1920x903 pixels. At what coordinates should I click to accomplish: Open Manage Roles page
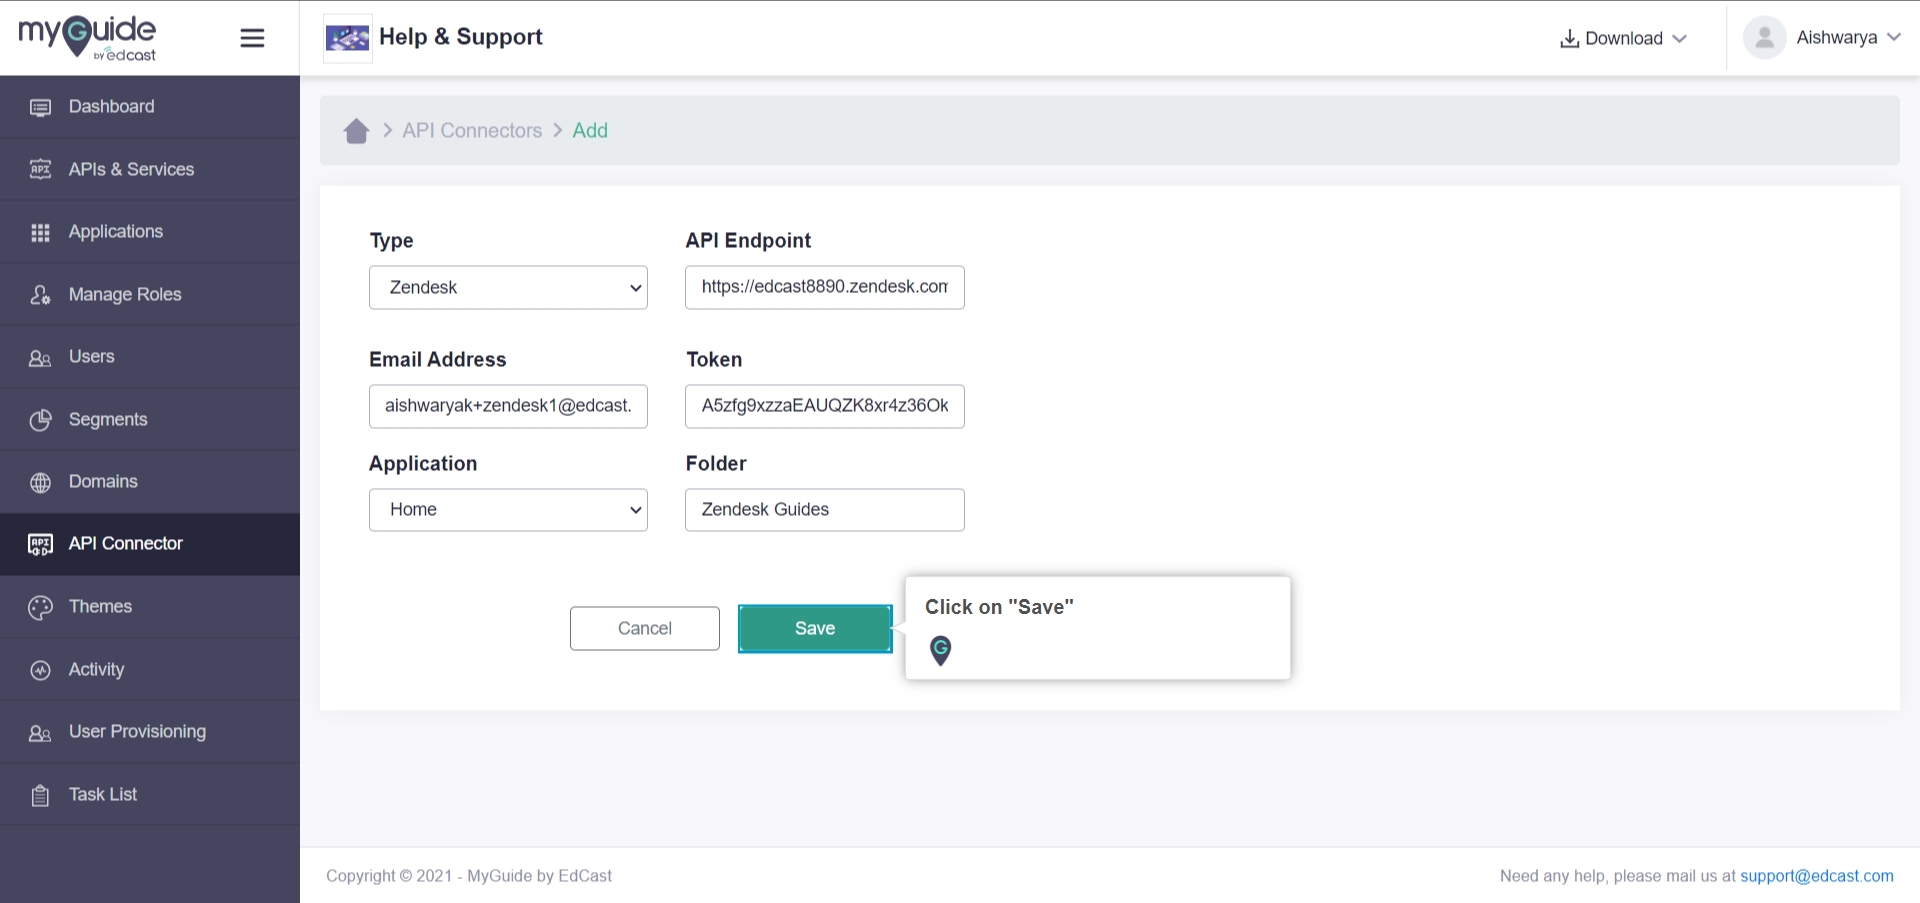[x=150, y=294]
